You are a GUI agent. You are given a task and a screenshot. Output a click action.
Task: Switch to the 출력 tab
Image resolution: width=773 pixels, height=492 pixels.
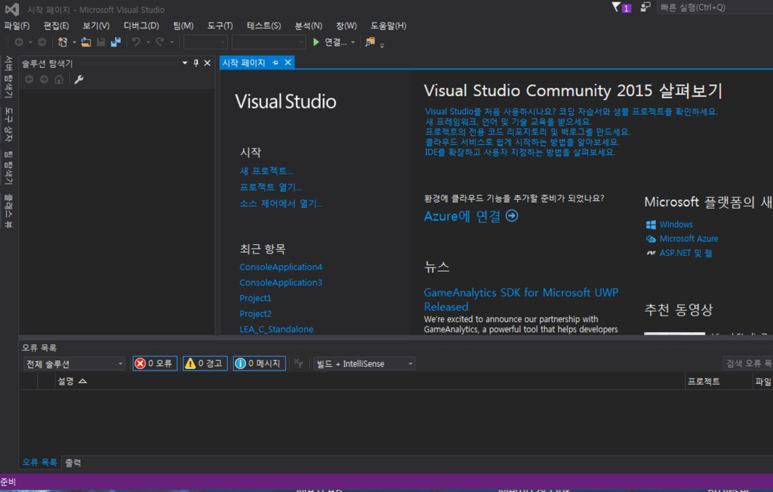tap(73, 462)
